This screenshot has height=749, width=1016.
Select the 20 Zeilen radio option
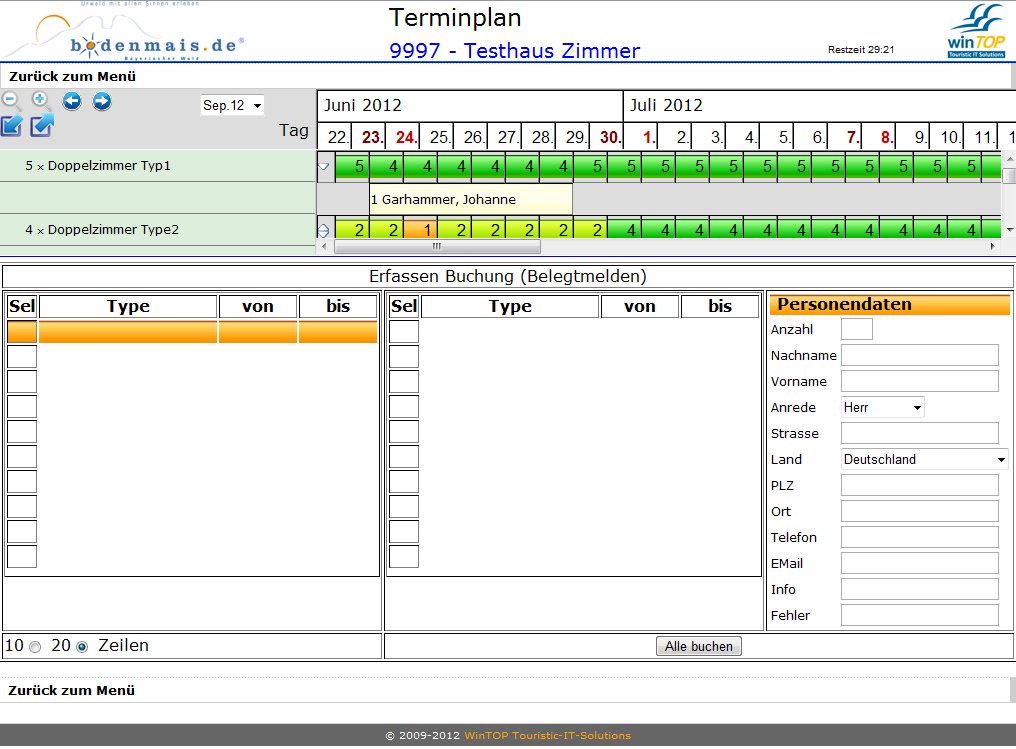[x=82, y=647]
